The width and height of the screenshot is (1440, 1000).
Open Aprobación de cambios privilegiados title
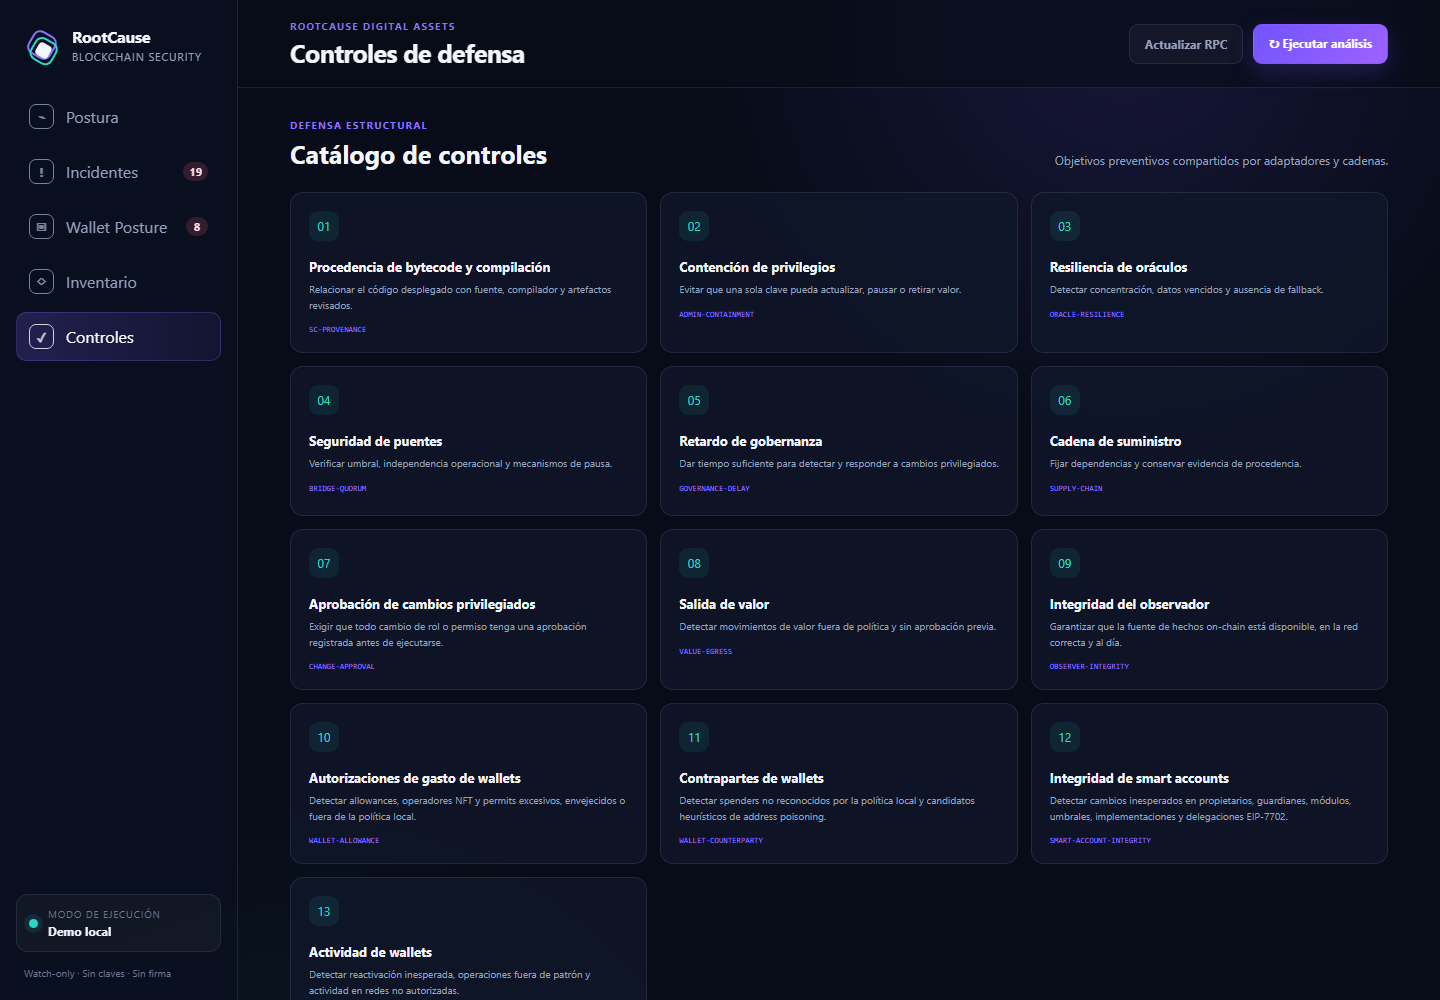point(422,605)
